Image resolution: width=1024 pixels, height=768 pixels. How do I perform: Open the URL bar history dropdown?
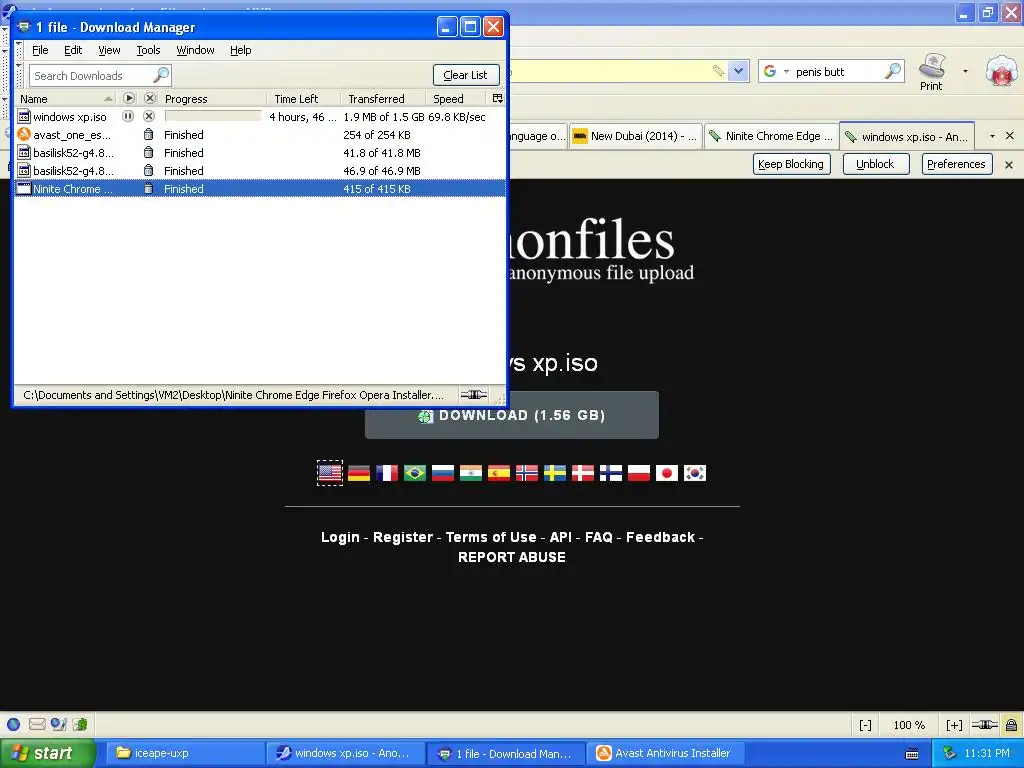tap(739, 71)
